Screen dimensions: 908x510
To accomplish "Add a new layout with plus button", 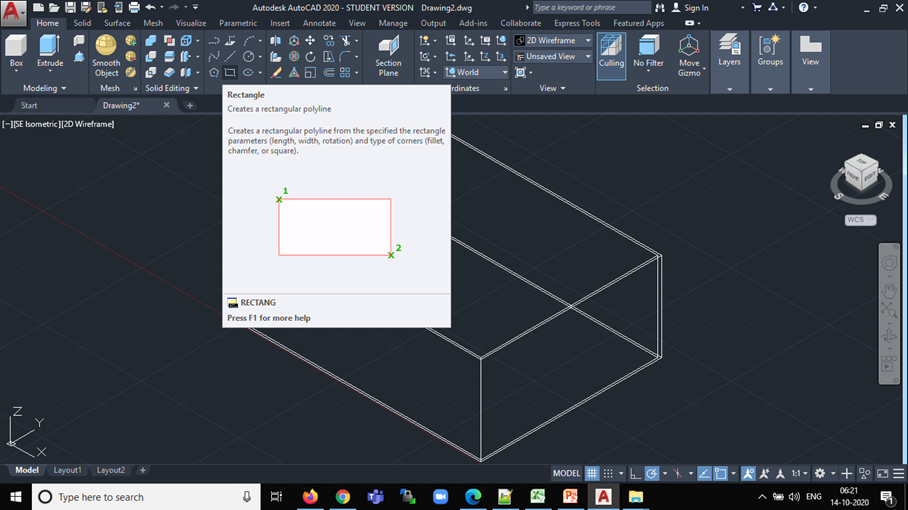I will click(142, 470).
